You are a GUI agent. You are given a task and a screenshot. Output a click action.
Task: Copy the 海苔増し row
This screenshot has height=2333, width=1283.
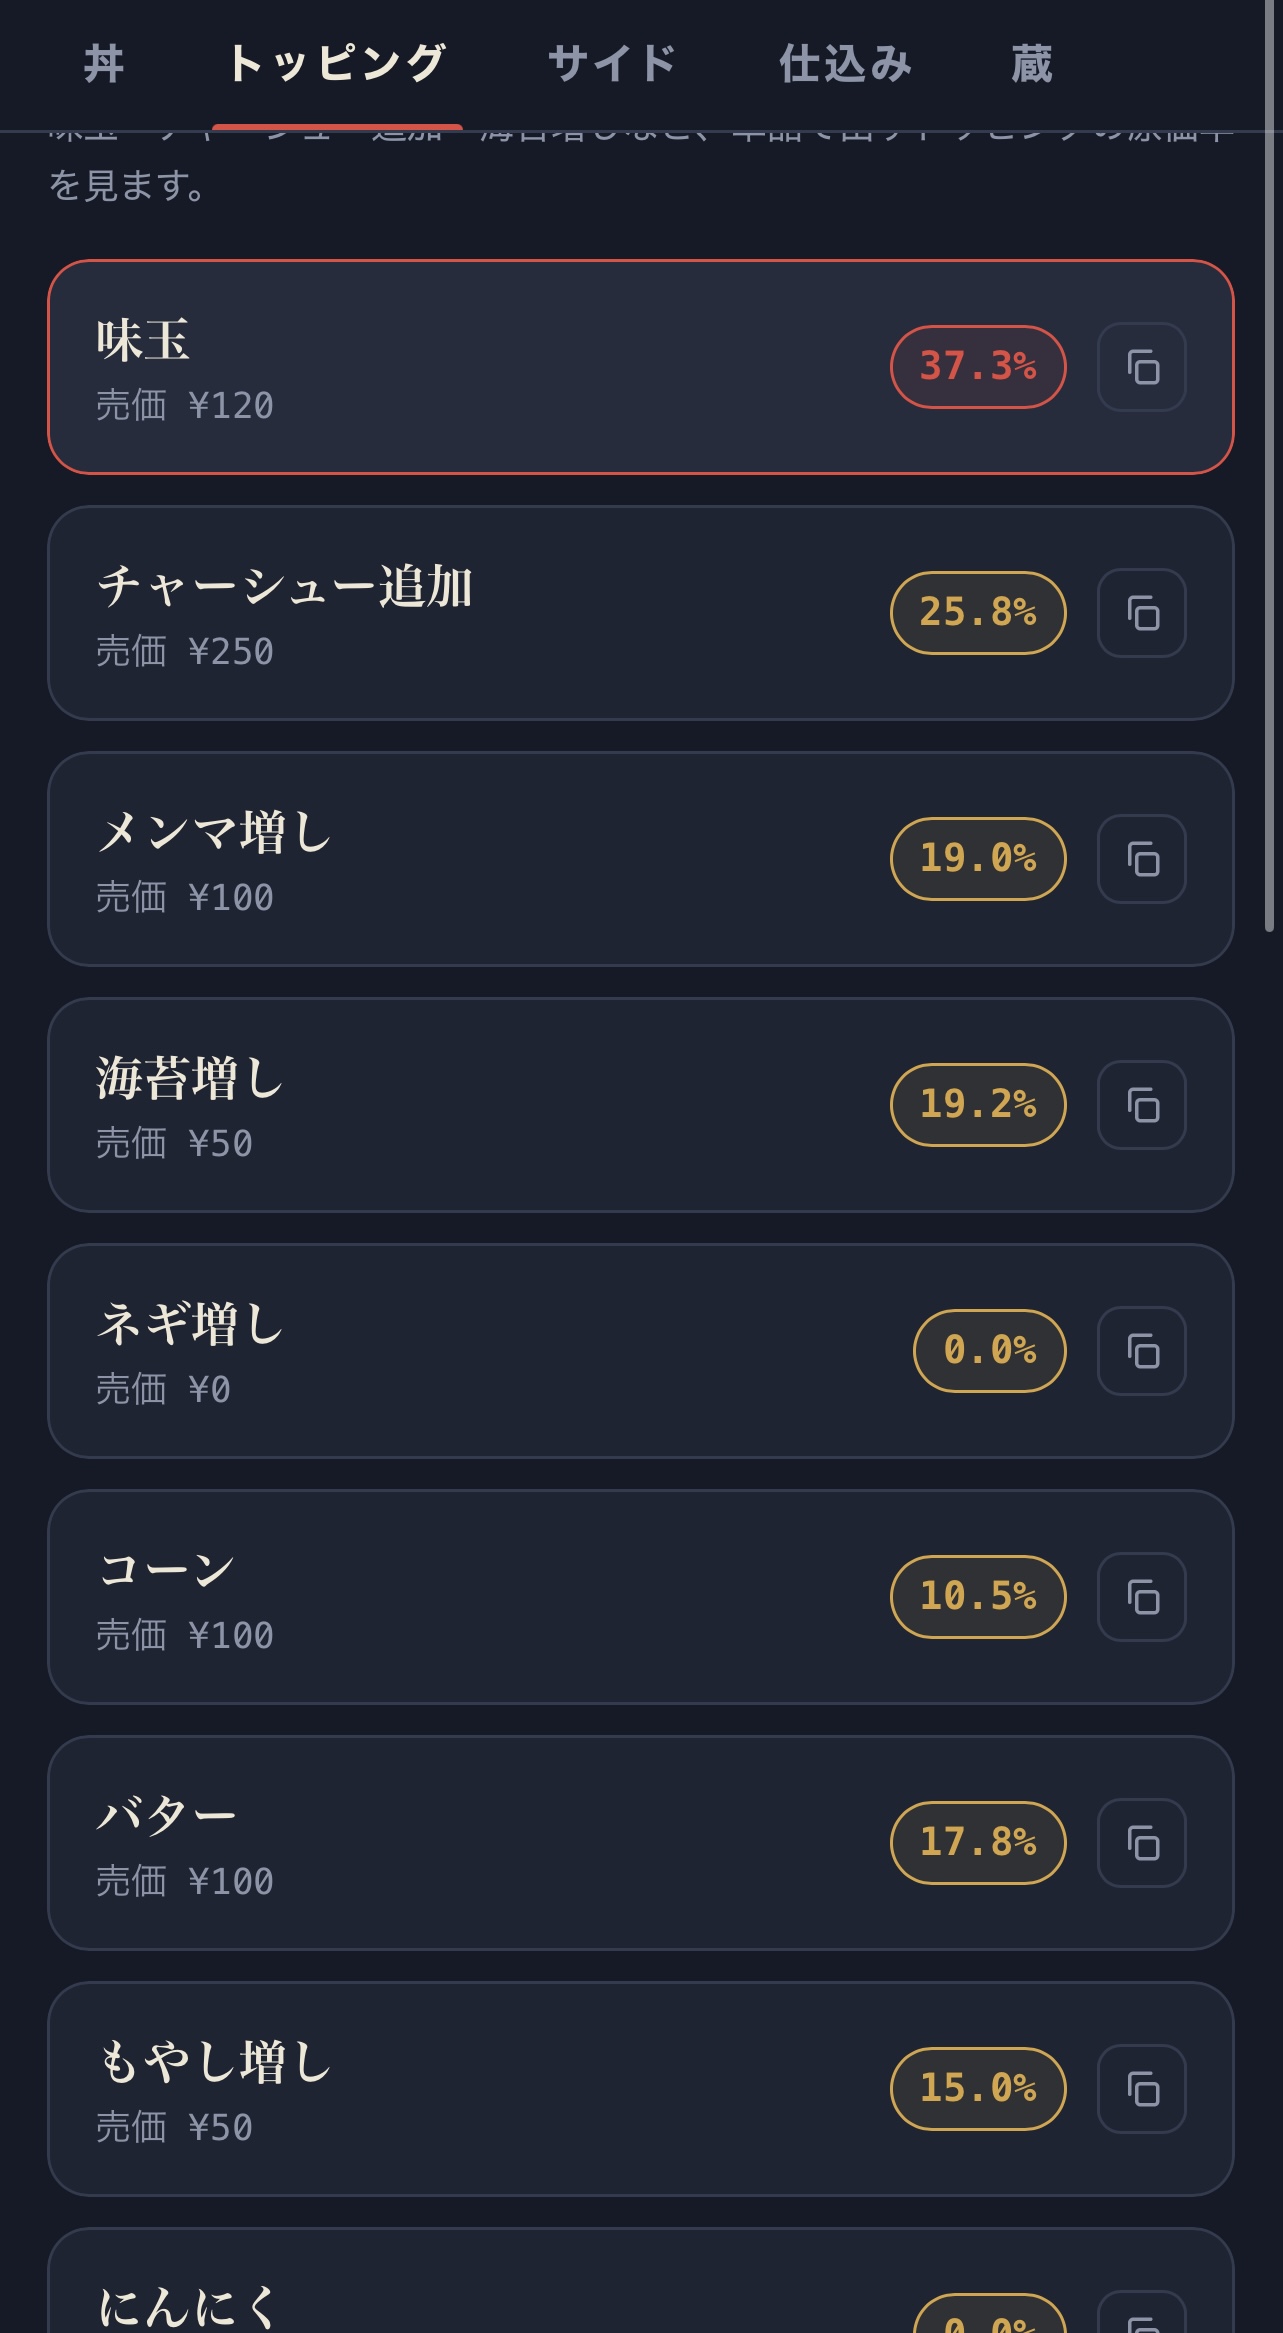click(x=1141, y=1105)
